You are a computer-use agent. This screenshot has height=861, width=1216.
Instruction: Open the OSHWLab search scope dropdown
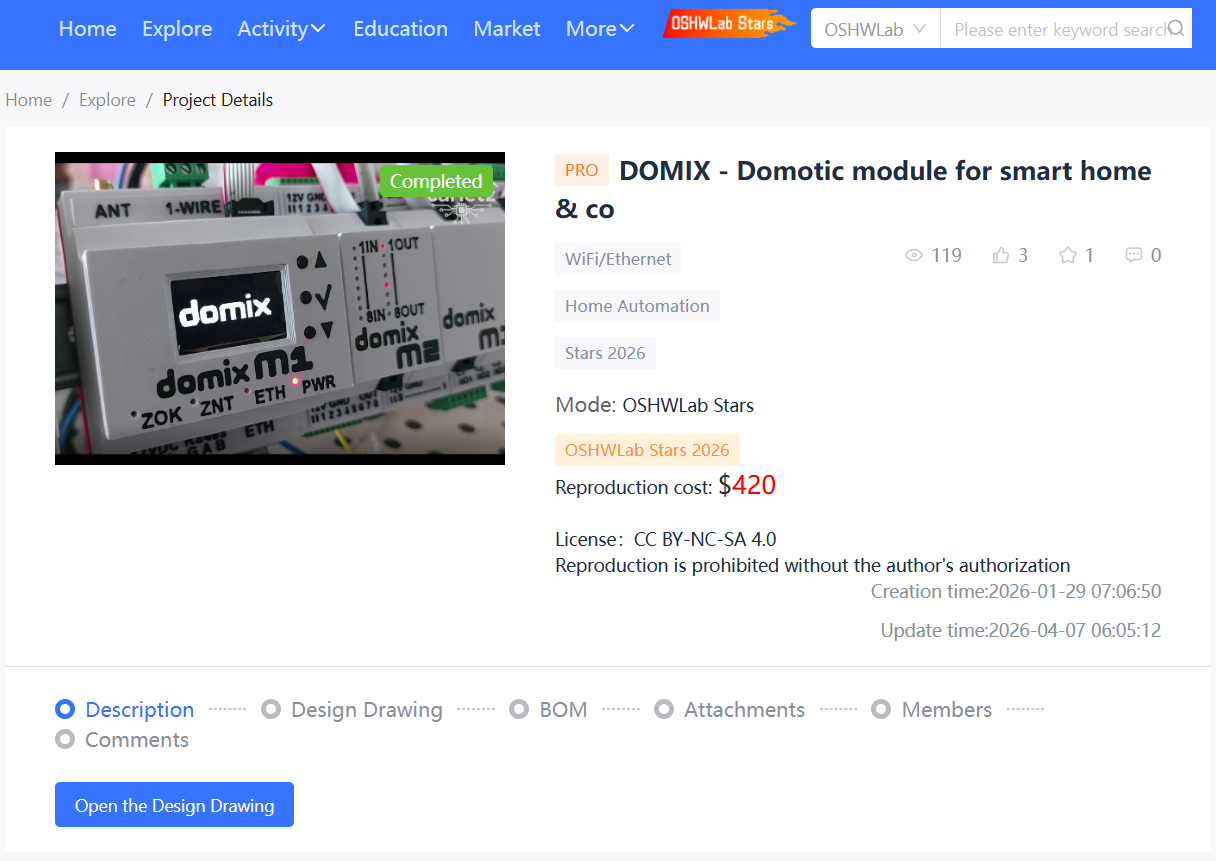[x=875, y=30]
